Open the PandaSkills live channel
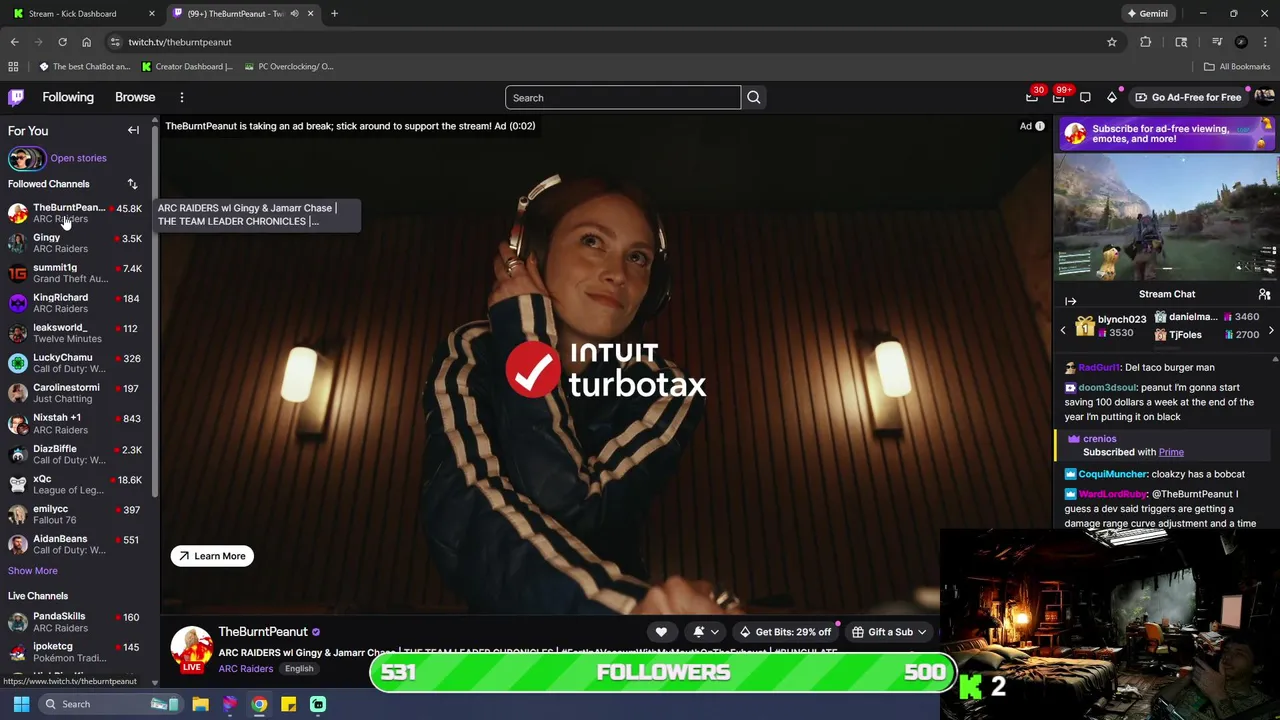The width and height of the screenshot is (1280, 720). (x=78, y=622)
